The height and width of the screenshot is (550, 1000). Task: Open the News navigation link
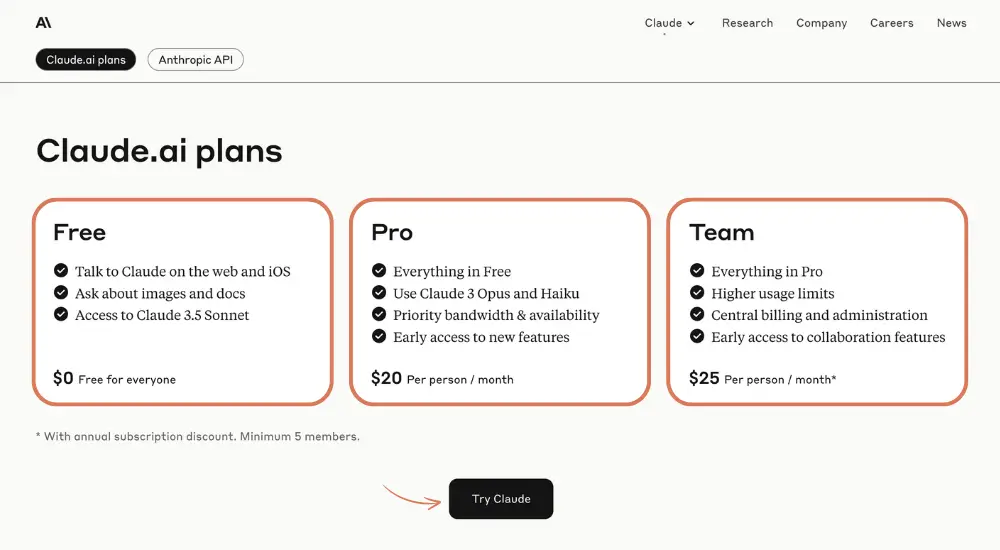951,23
